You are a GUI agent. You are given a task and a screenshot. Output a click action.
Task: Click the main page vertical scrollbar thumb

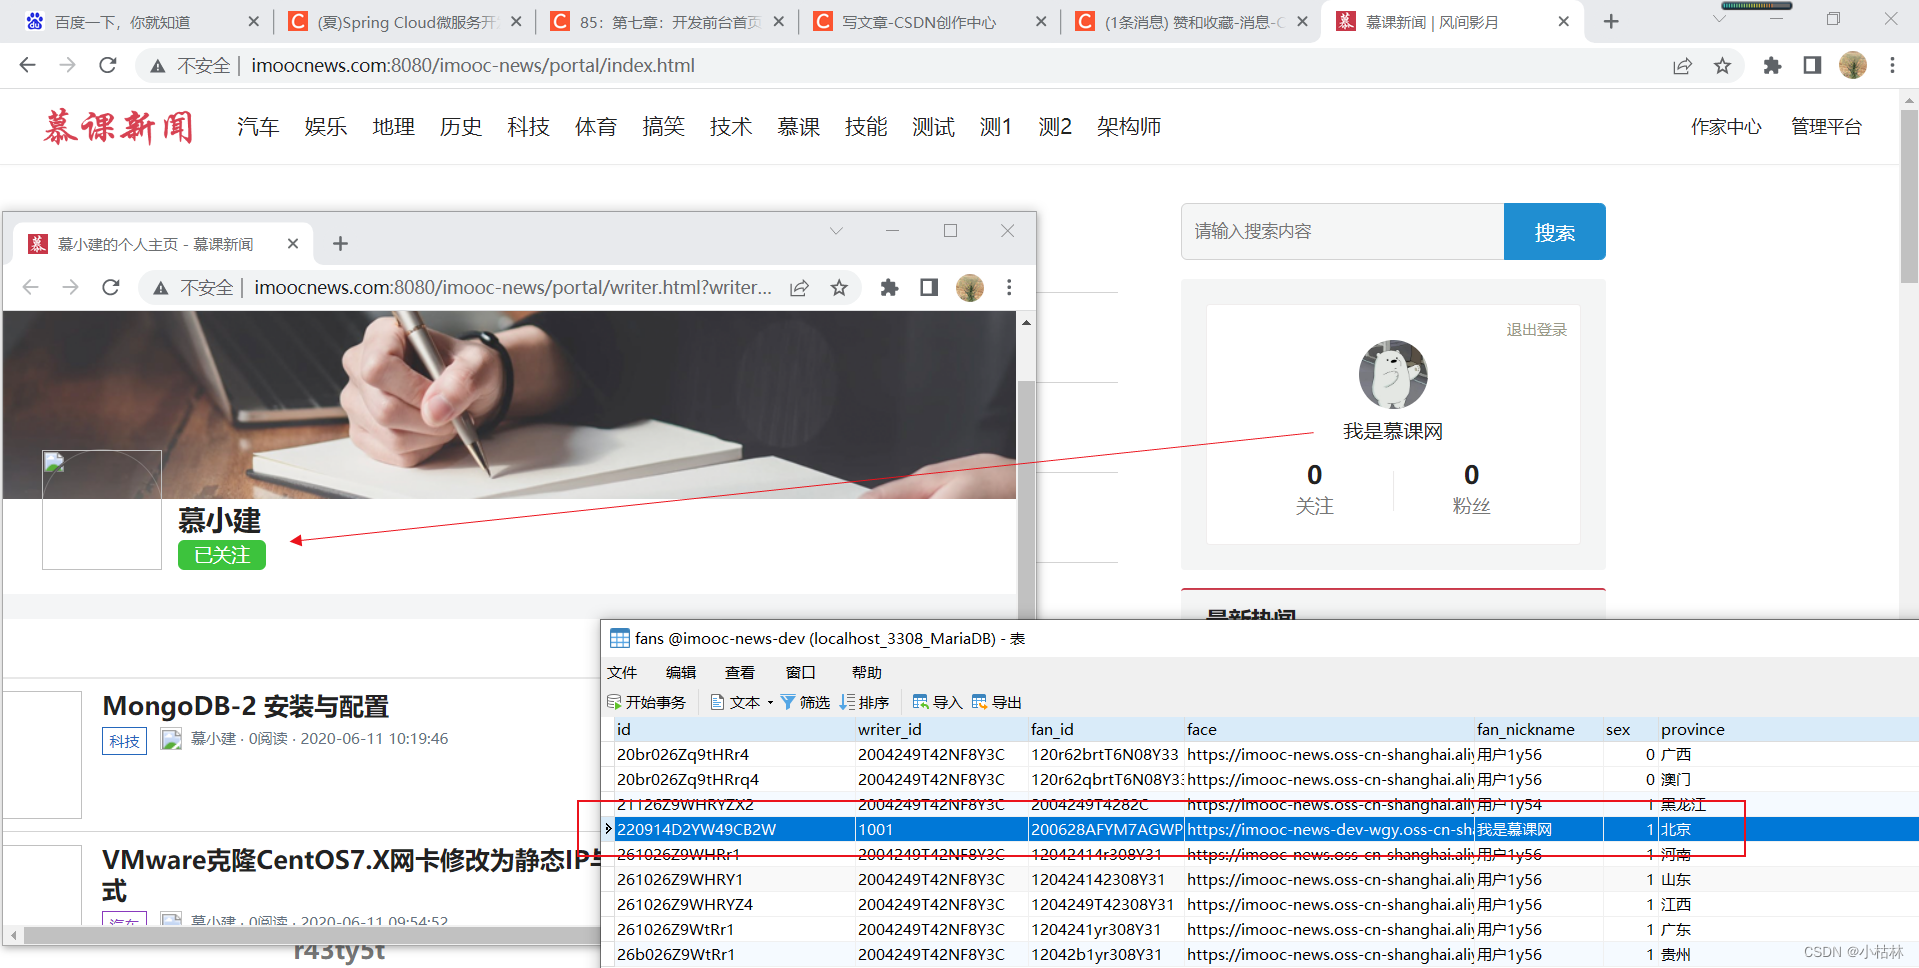click(x=1909, y=195)
